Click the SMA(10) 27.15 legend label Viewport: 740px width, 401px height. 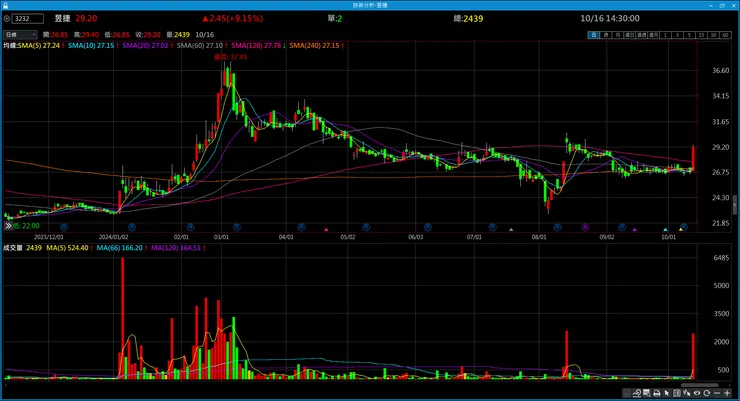[x=91, y=46]
